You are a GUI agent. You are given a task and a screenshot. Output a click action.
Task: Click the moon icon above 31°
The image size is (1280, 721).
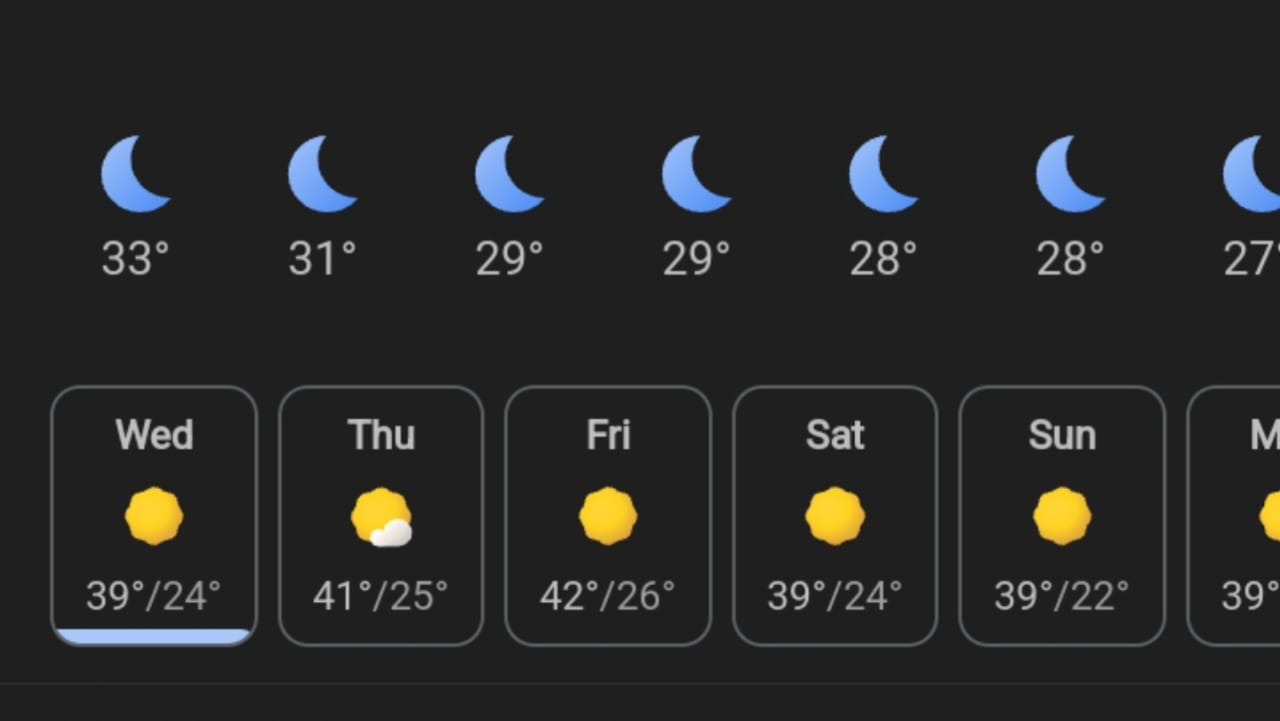point(322,174)
